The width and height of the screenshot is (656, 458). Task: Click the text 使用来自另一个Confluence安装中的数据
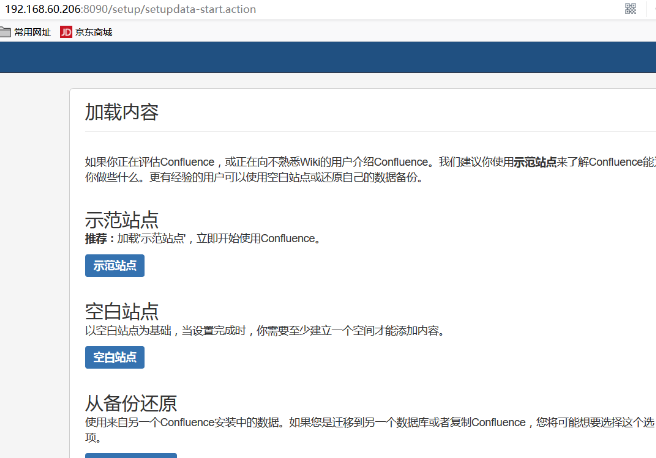[182, 422]
